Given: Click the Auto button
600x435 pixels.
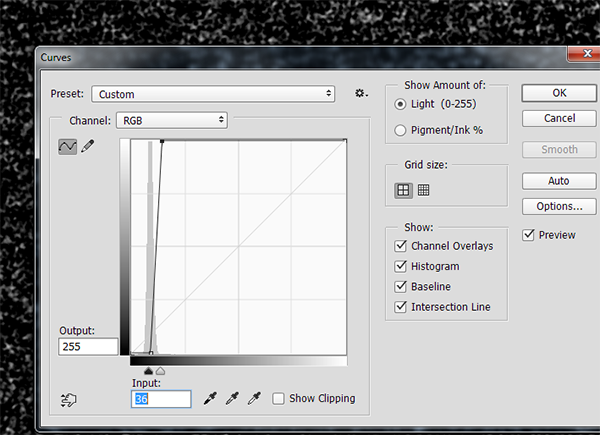Looking at the screenshot, I should 558,181.
